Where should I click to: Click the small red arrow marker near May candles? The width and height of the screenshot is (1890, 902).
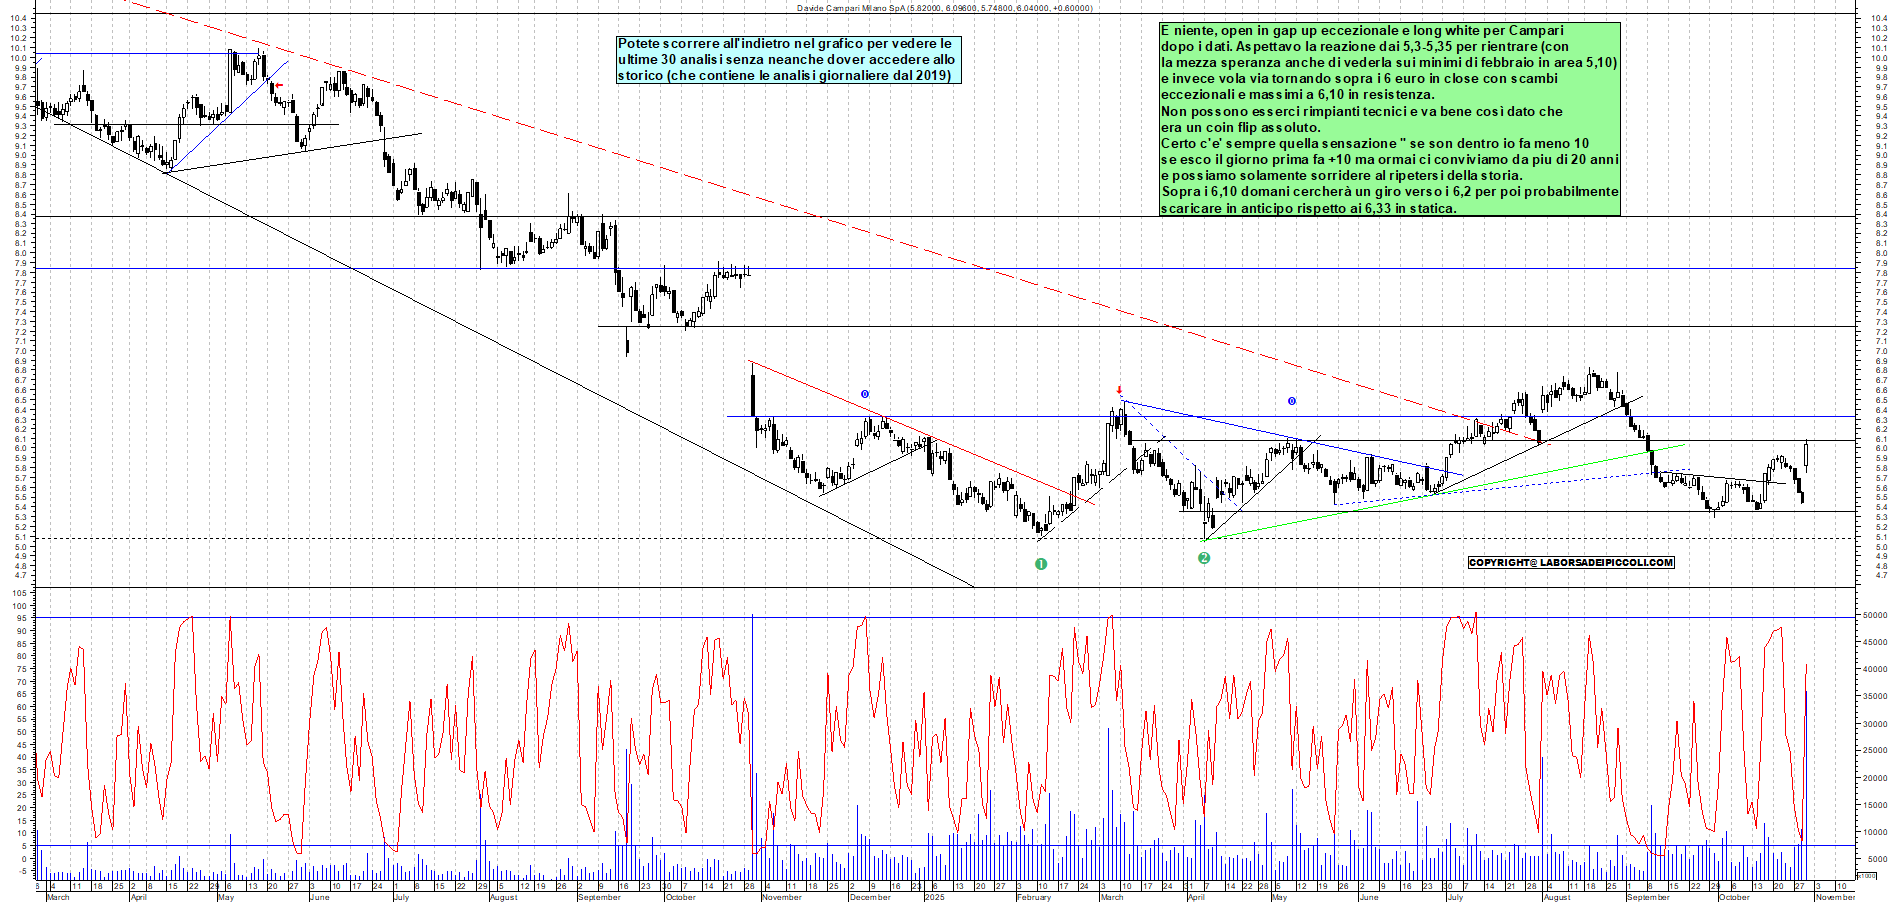[279, 86]
